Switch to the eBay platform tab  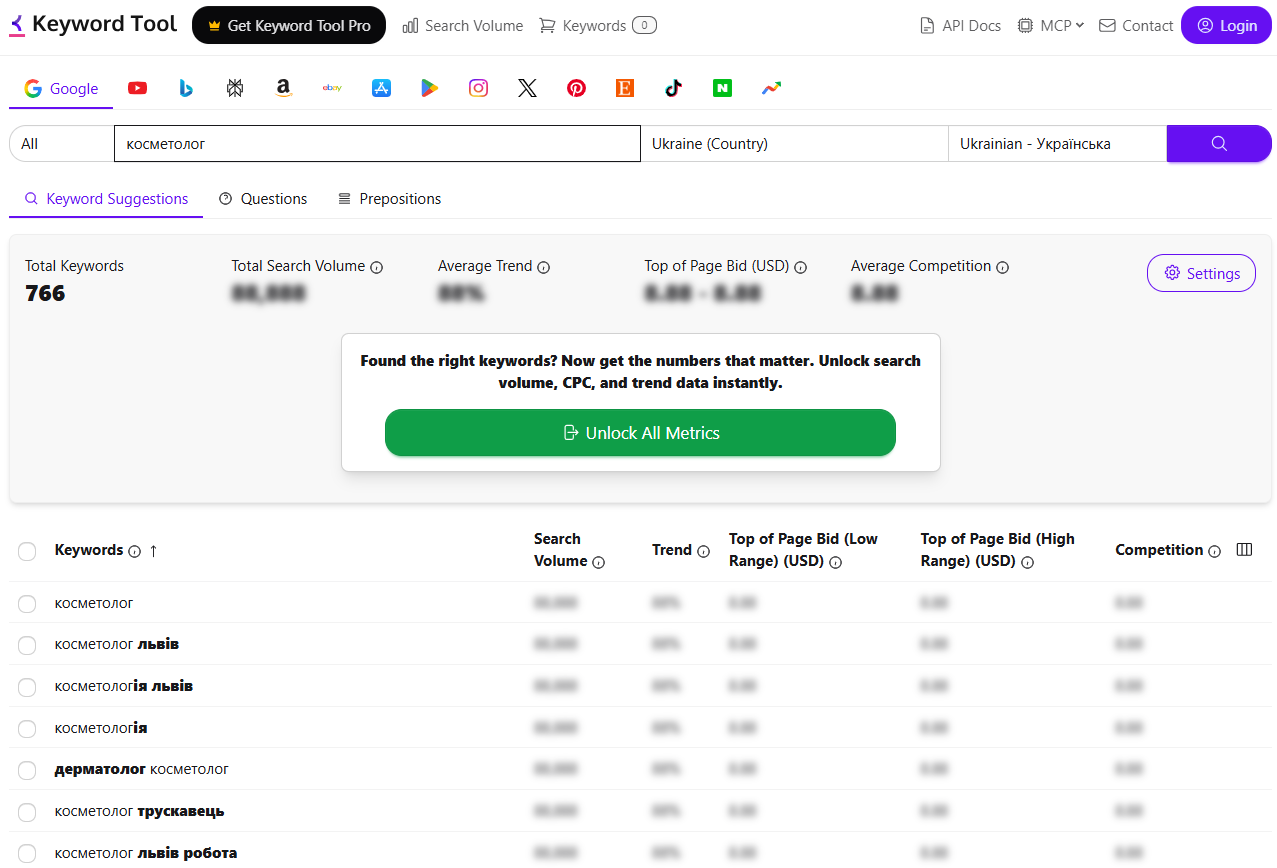(332, 88)
